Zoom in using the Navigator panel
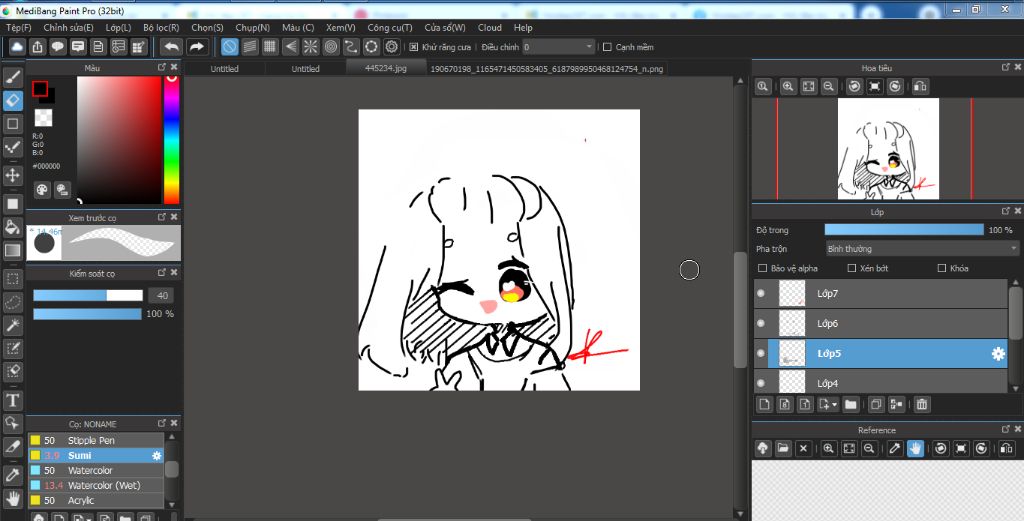The image size is (1024, 521). (788, 86)
